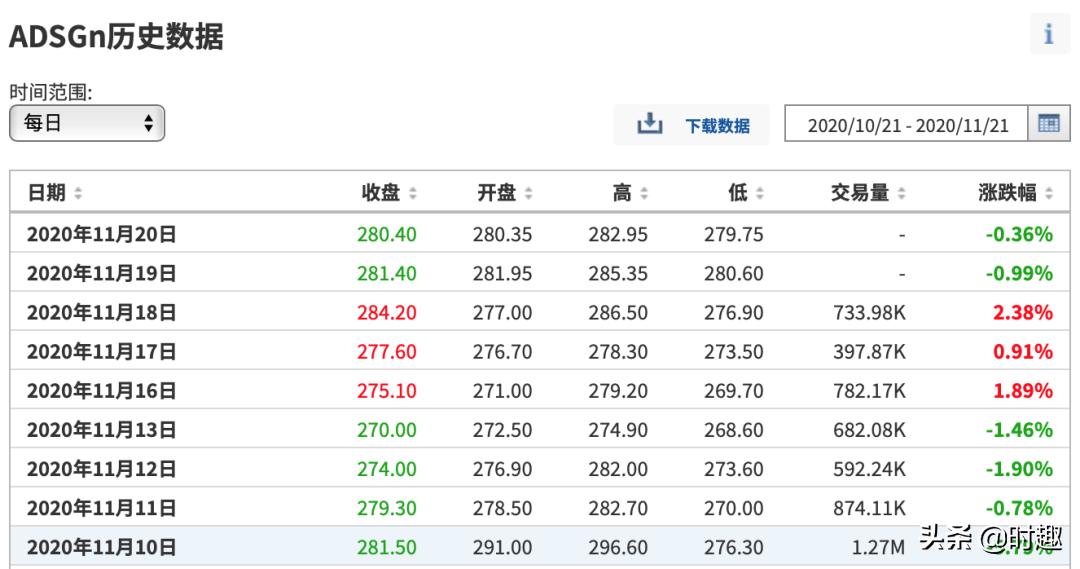Click opening price 291.00
Screen dimensions: 1080x569
[x=502, y=548]
